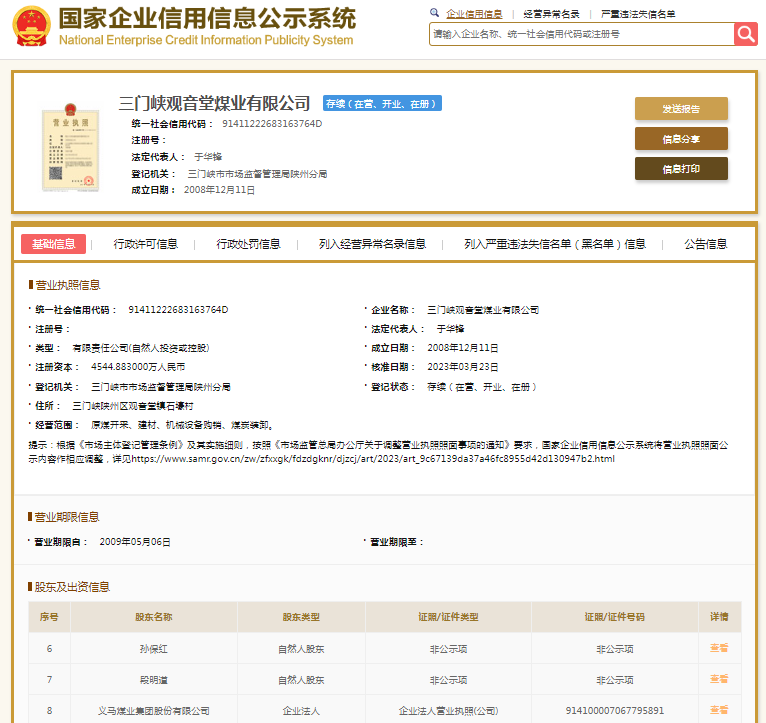The image size is (766, 723).
Task: Click the enterprise name search input field
Action: (x=580, y=34)
